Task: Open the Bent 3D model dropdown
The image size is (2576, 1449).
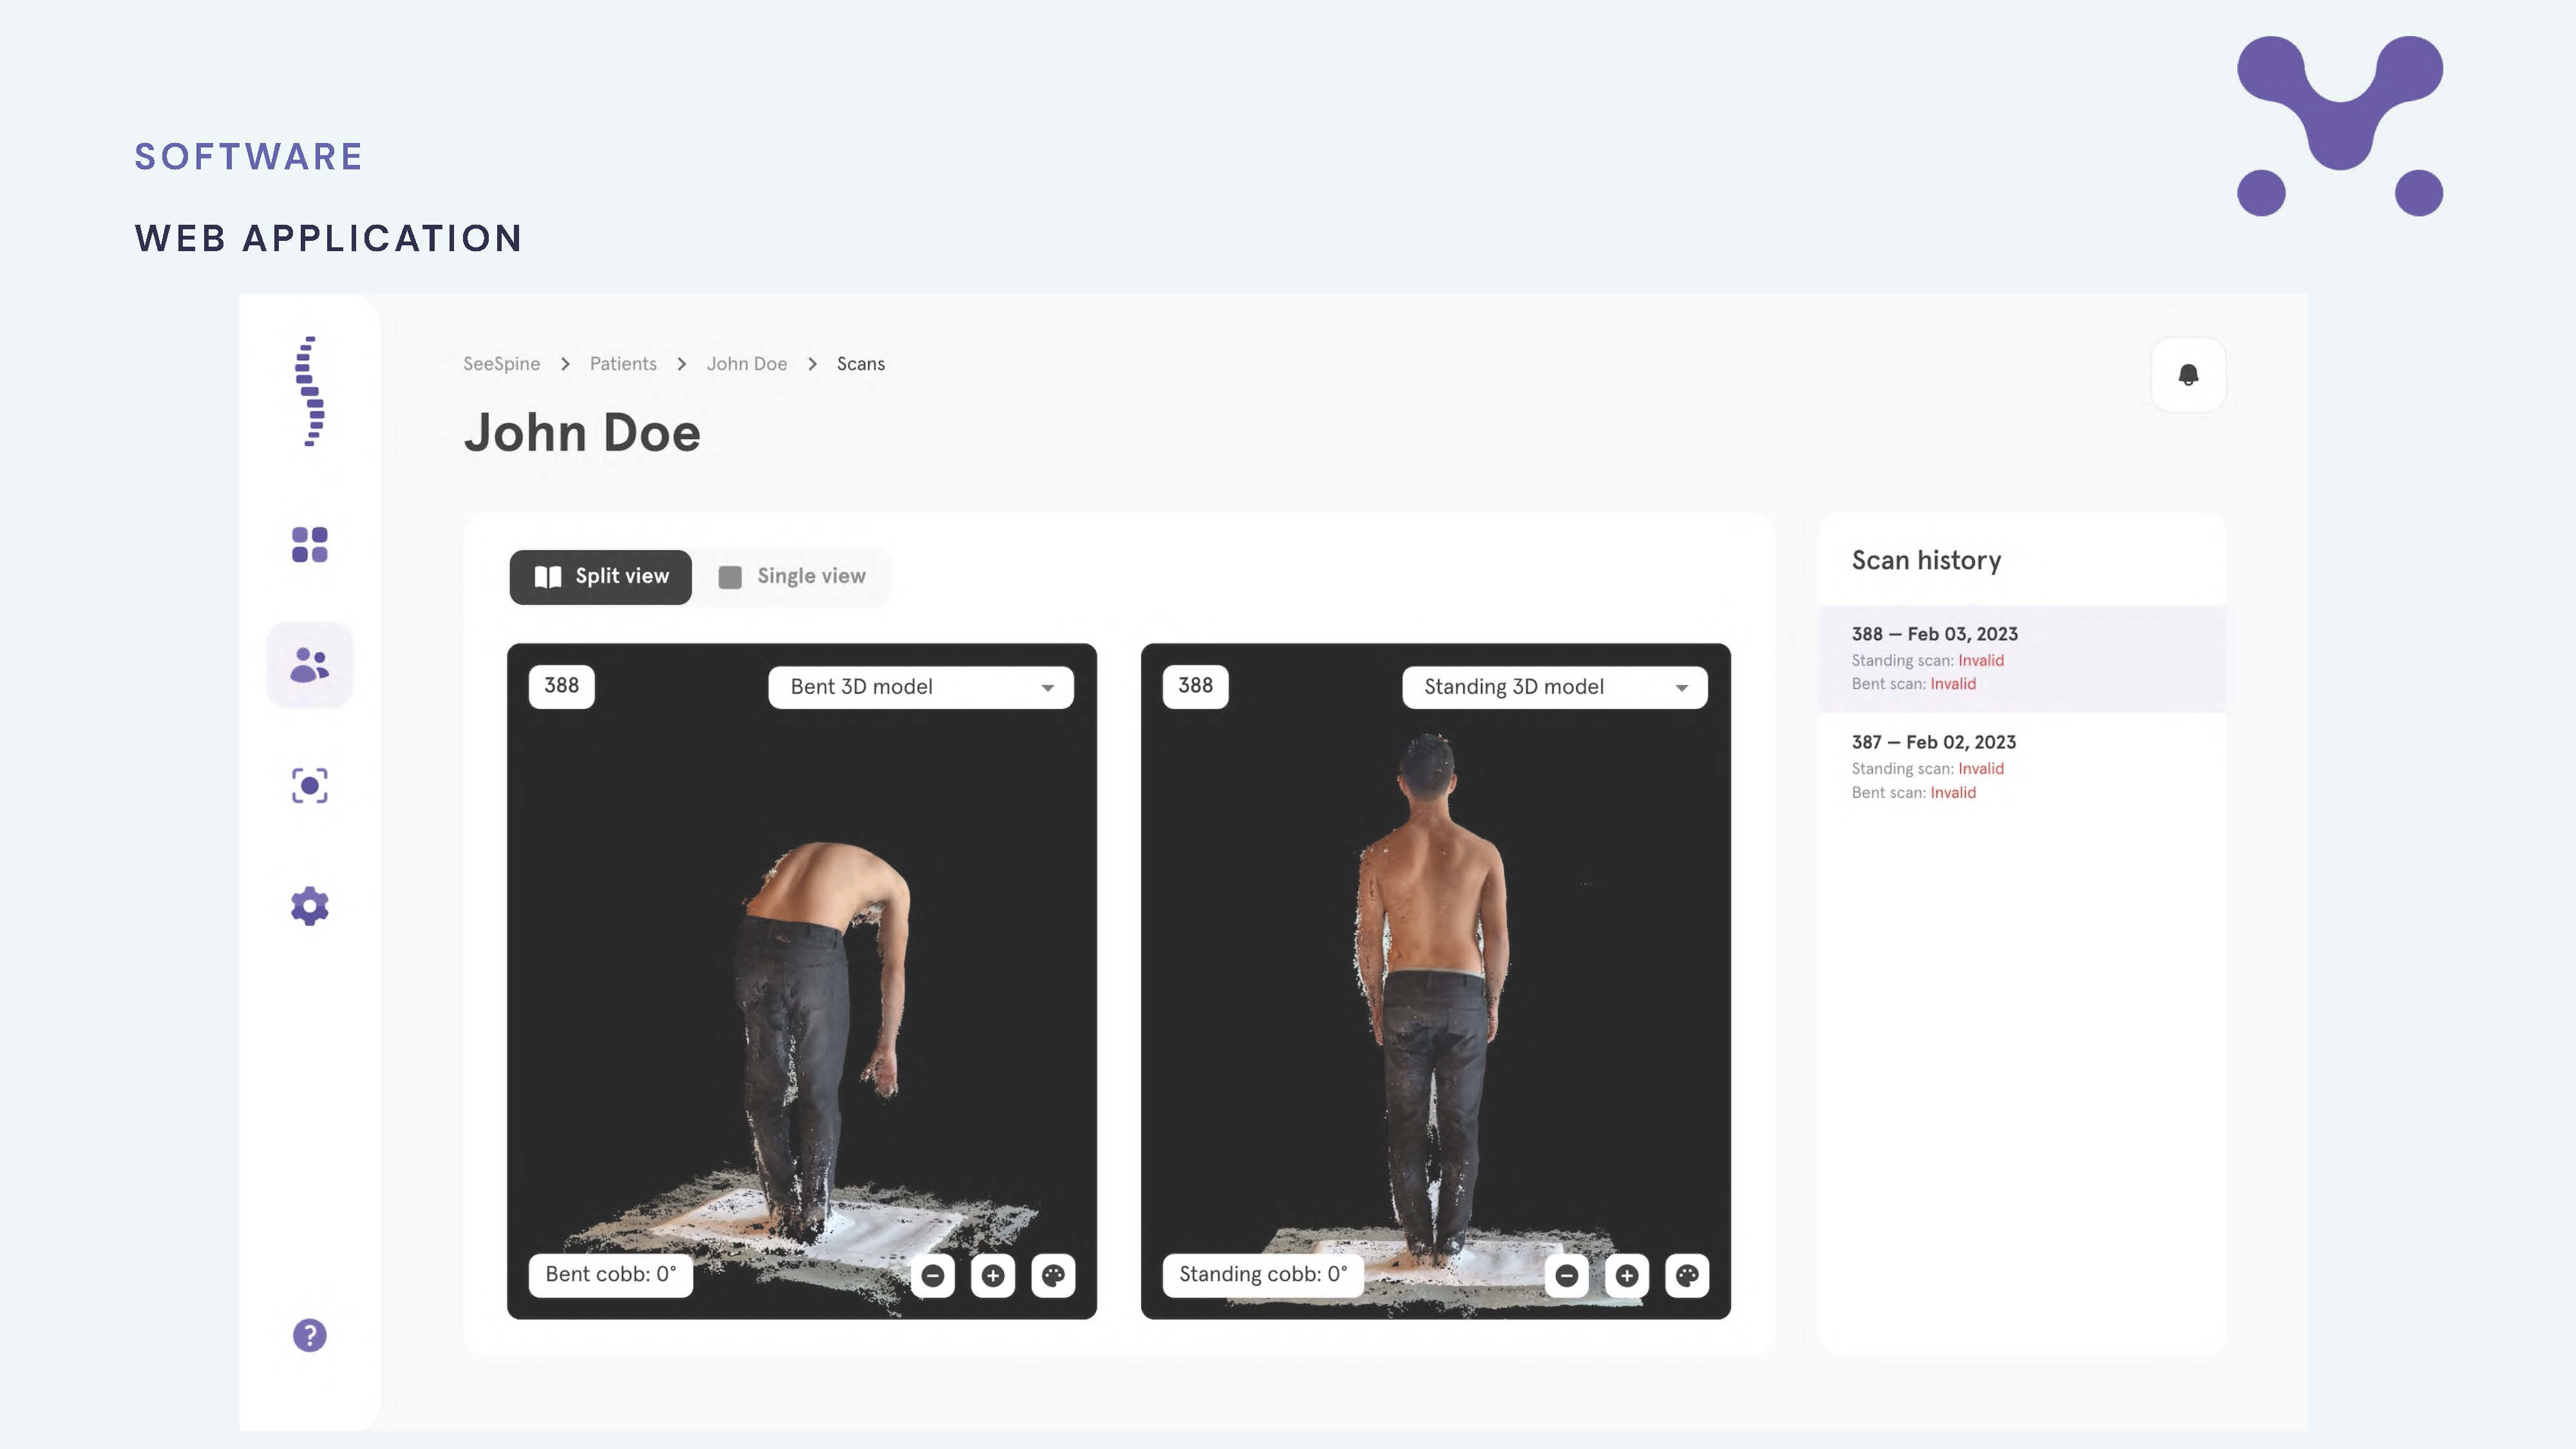Action: pyautogui.click(x=920, y=687)
